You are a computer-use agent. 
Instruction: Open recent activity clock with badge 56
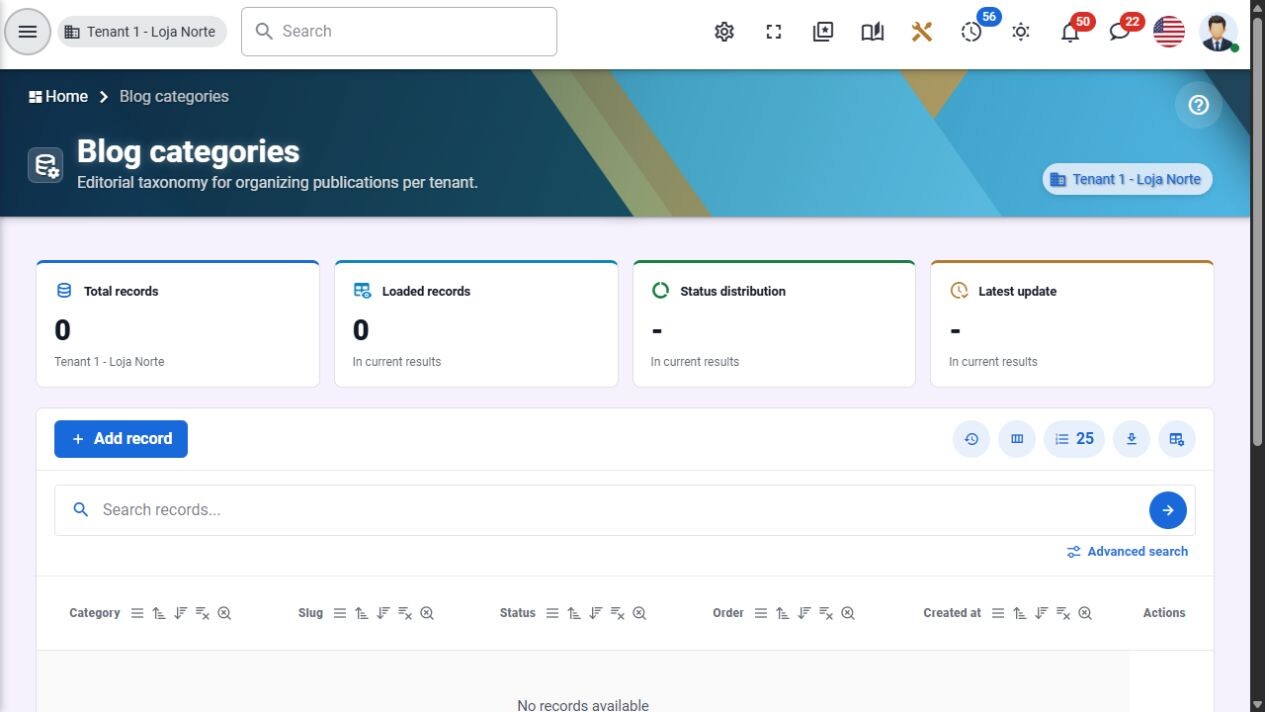point(972,32)
